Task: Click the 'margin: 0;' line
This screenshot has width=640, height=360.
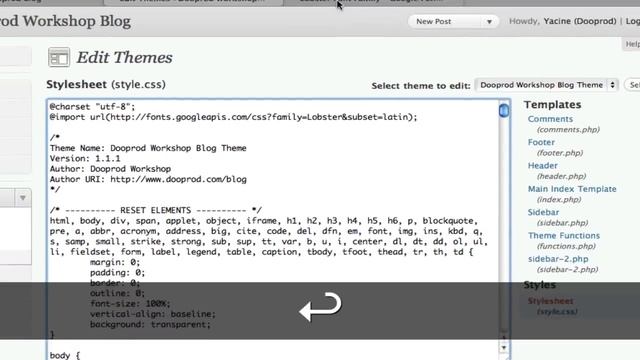Action: click(x=115, y=262)
